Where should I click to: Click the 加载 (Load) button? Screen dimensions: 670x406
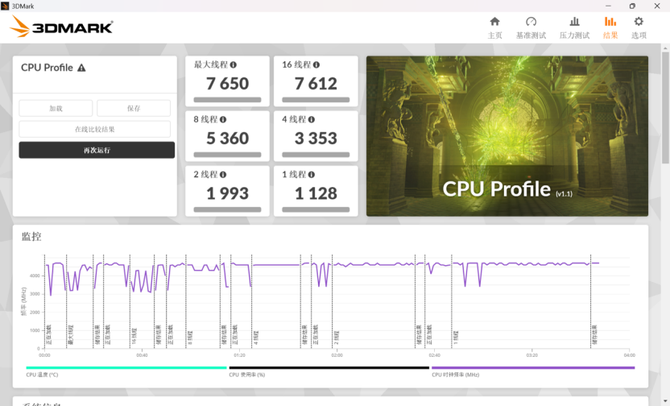56,108
